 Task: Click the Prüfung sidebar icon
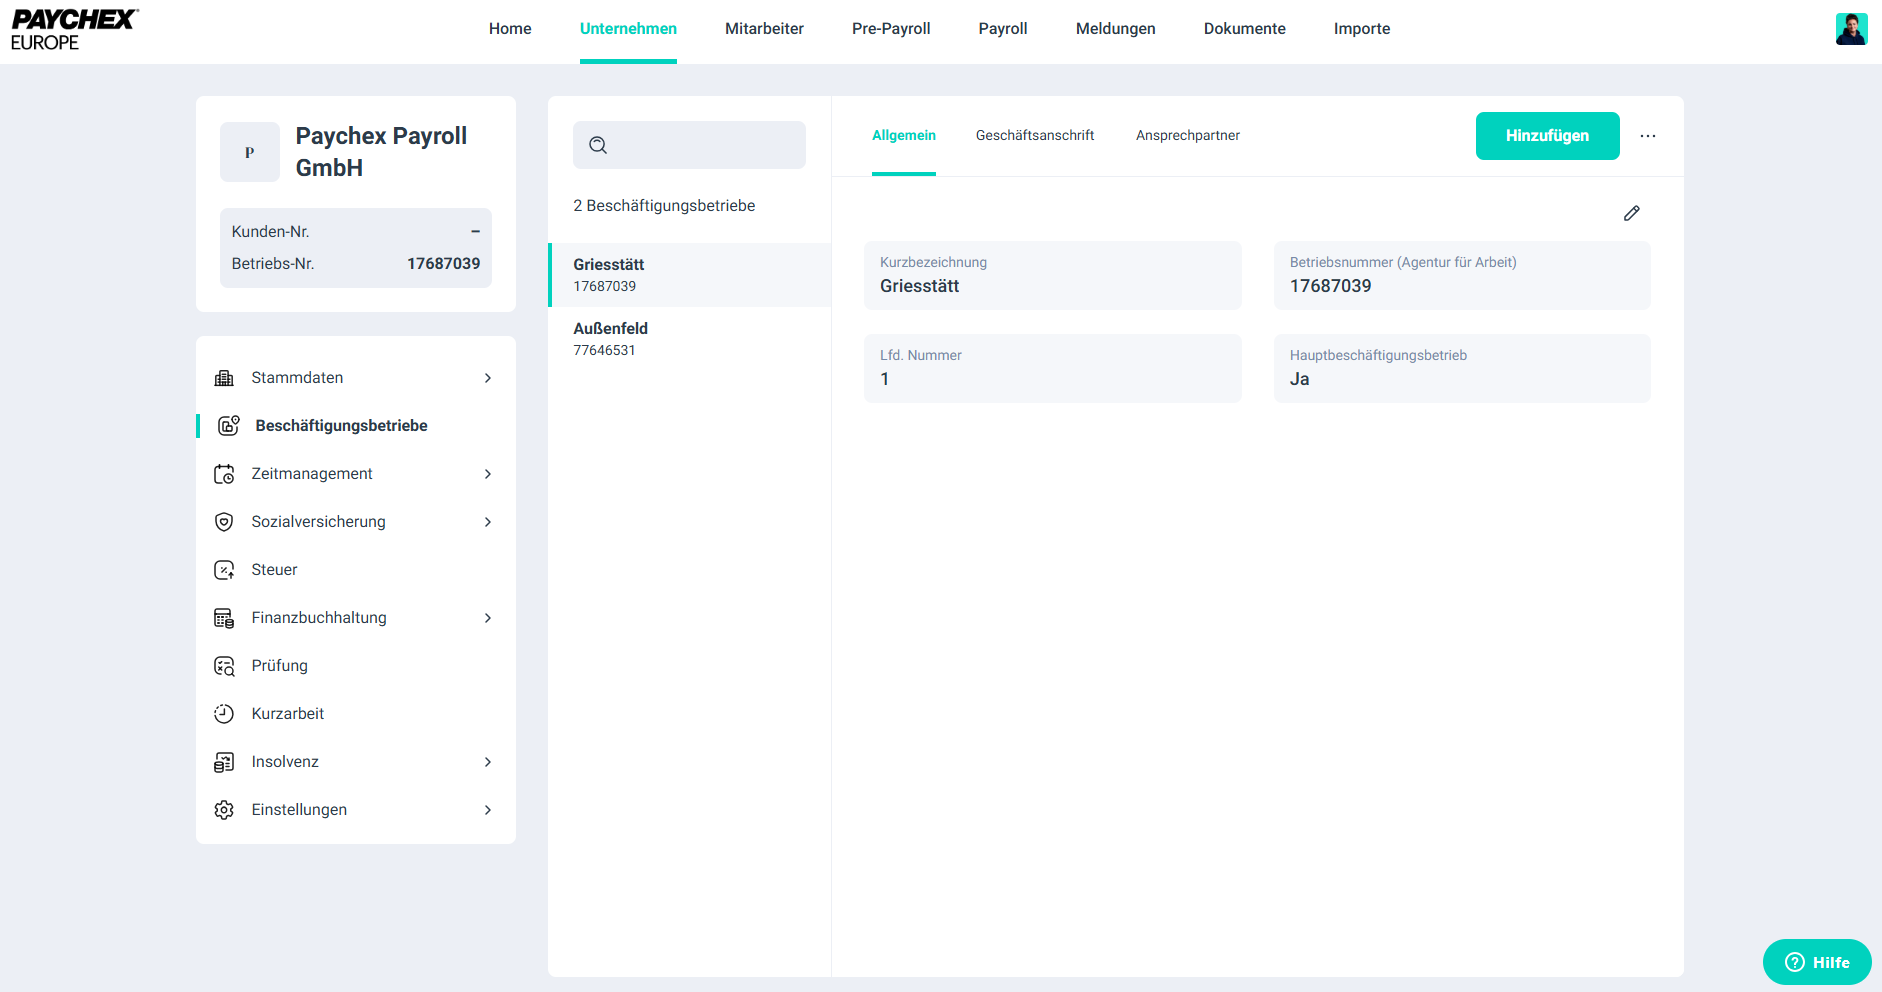coord(224,666)
